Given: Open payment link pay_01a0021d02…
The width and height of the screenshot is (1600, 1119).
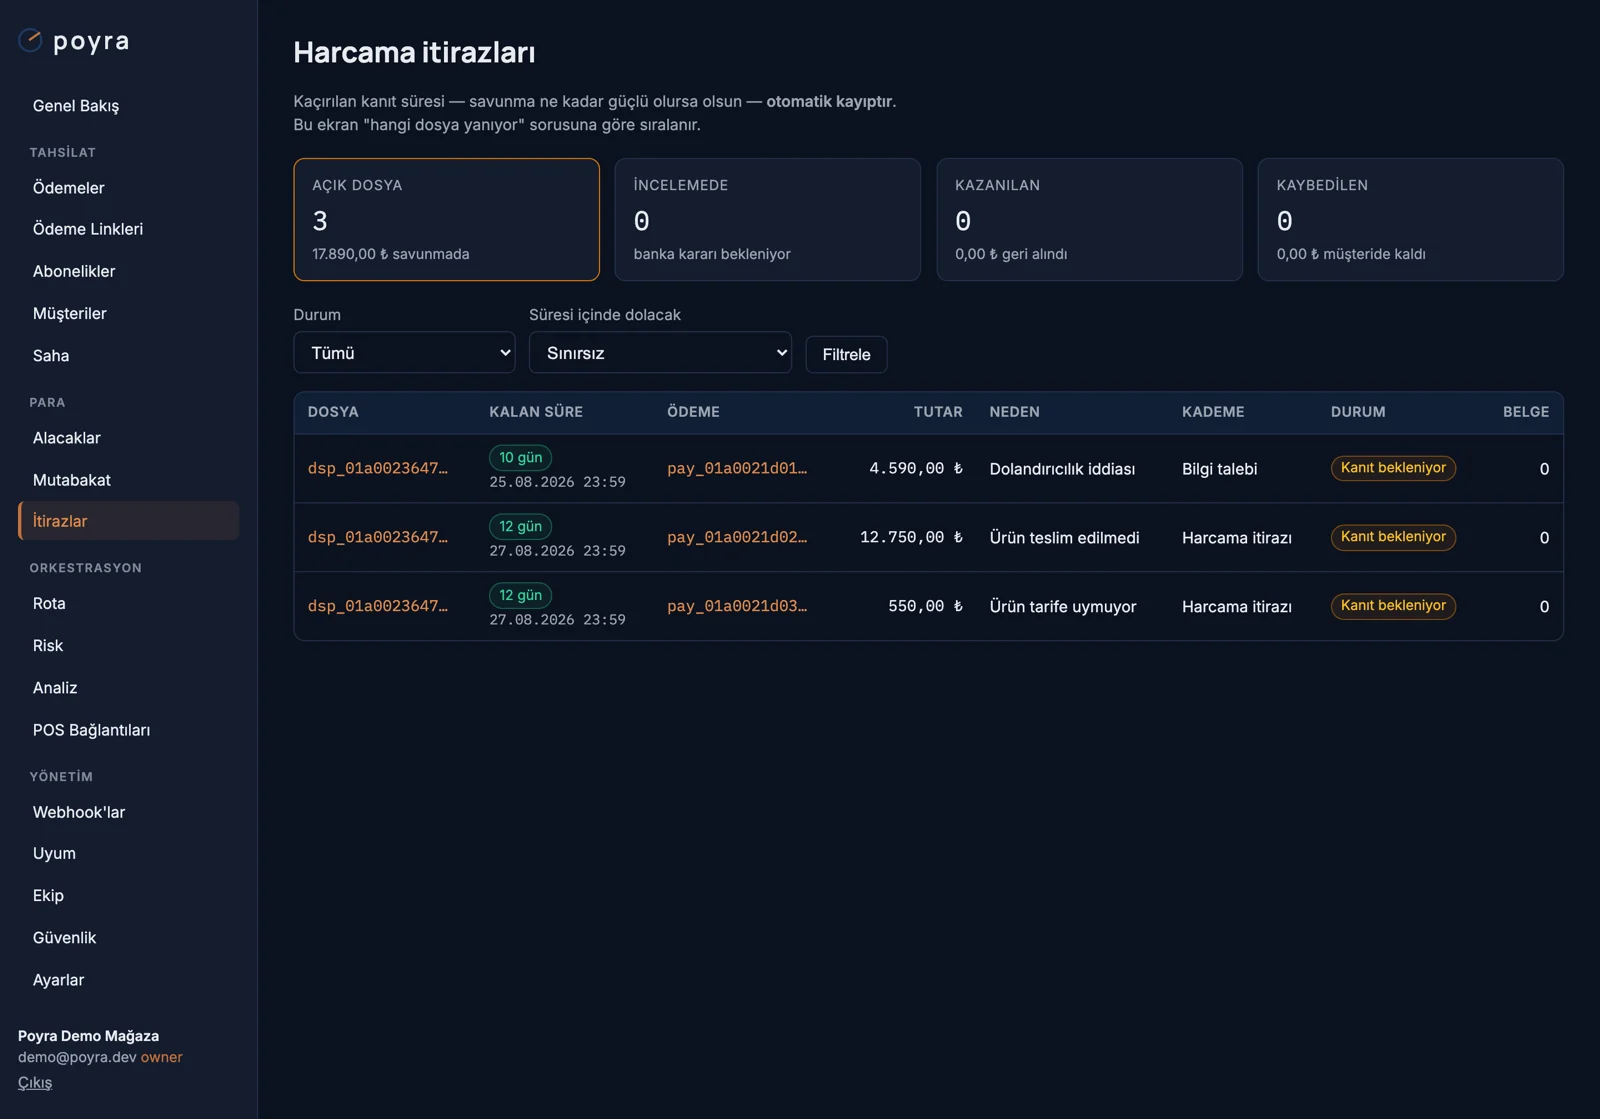Looking at the screenshot, I should point(737,537).
